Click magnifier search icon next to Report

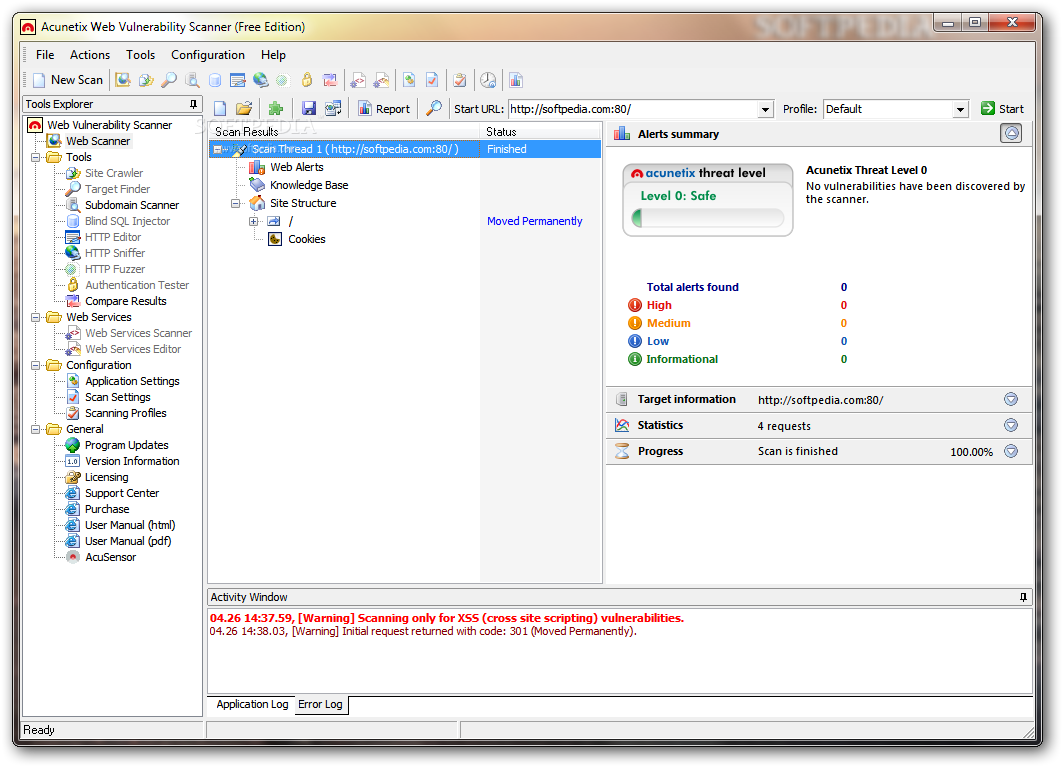click(x=434, y=109)
